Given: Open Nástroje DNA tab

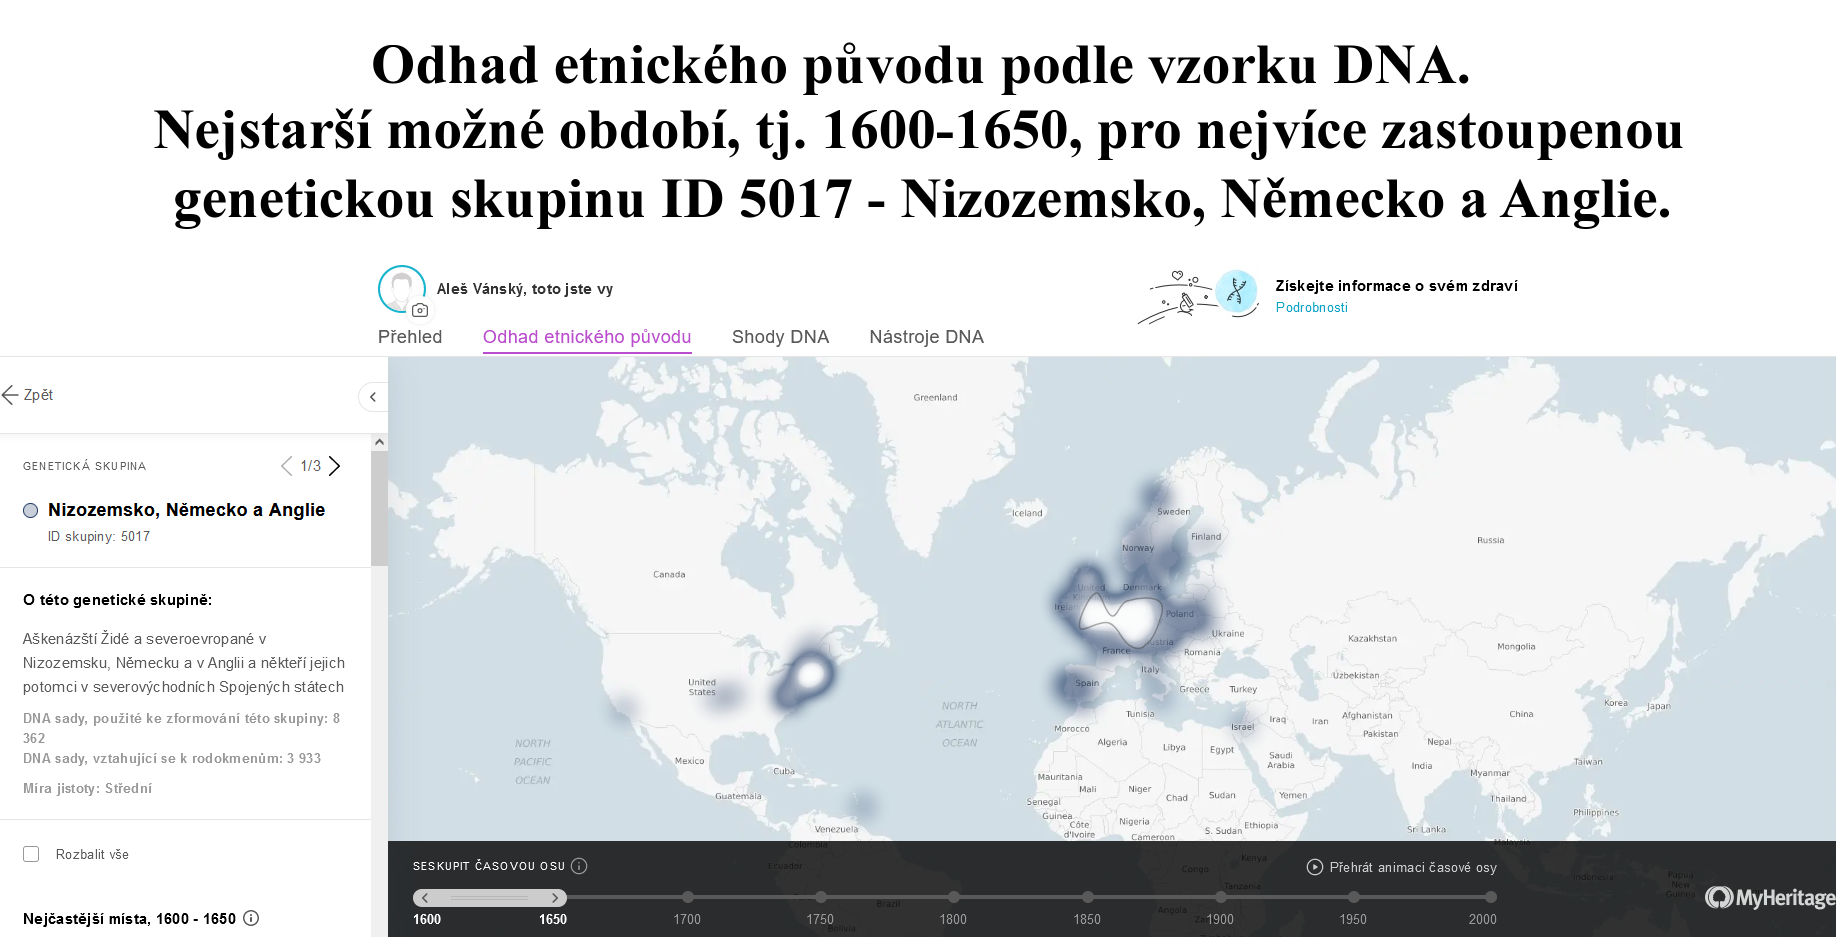Looking at the screenshot, I should click(x=926, y=337).
